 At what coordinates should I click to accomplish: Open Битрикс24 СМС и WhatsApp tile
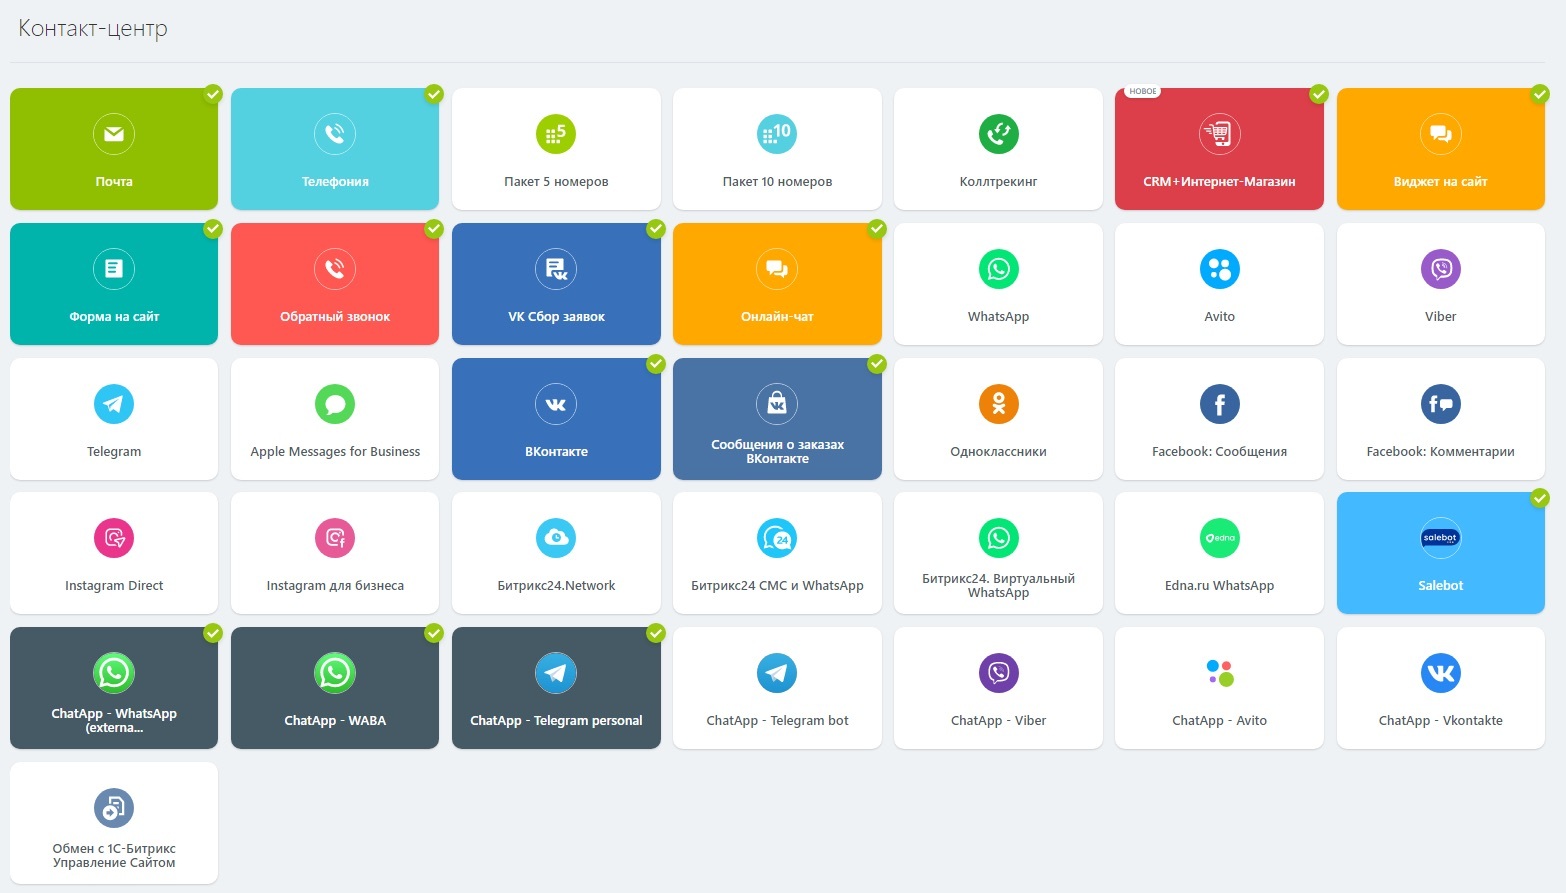tap(777, 553)
